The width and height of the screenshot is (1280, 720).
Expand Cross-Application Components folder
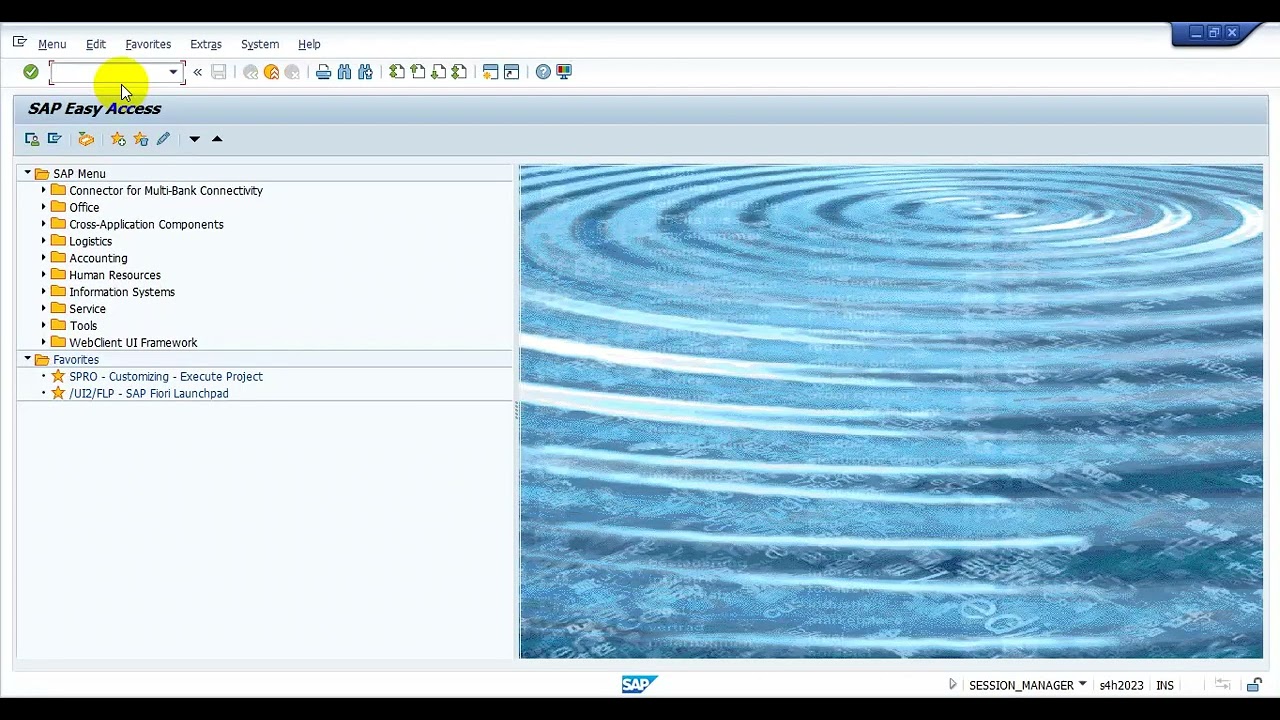tap(44, 225)
